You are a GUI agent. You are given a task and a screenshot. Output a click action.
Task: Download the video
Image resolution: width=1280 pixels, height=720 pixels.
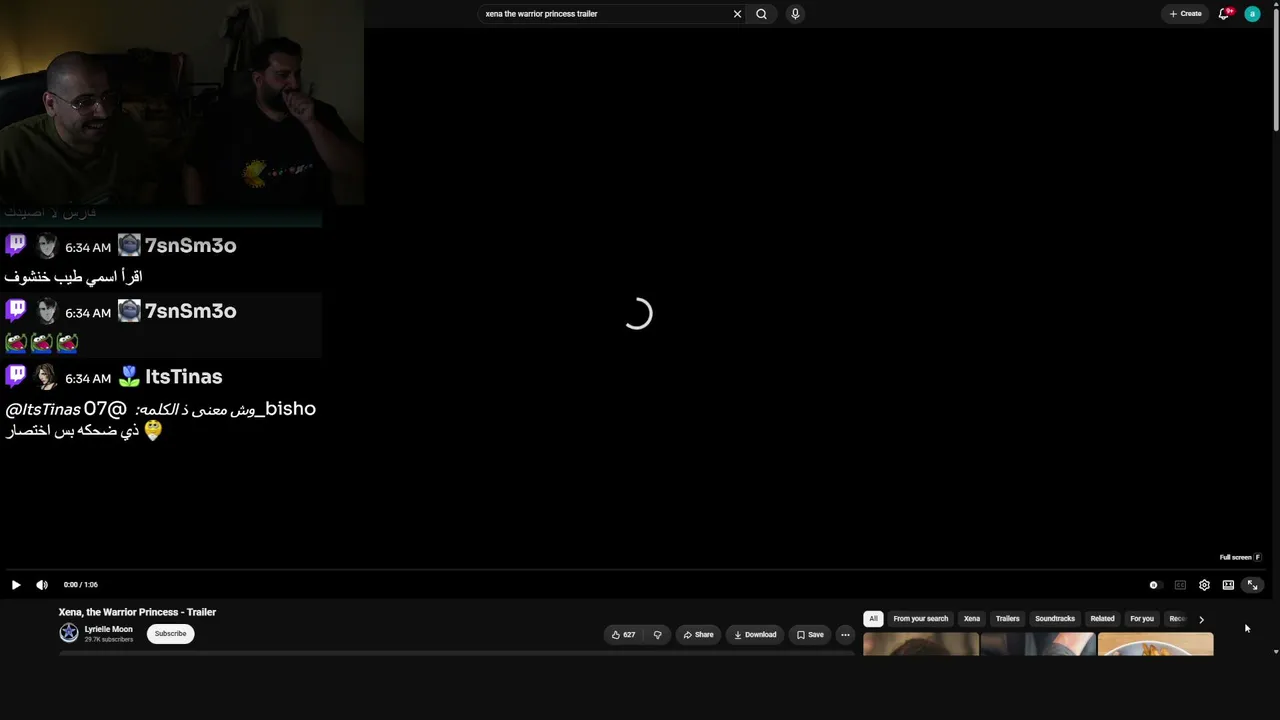tap(755, 635)
